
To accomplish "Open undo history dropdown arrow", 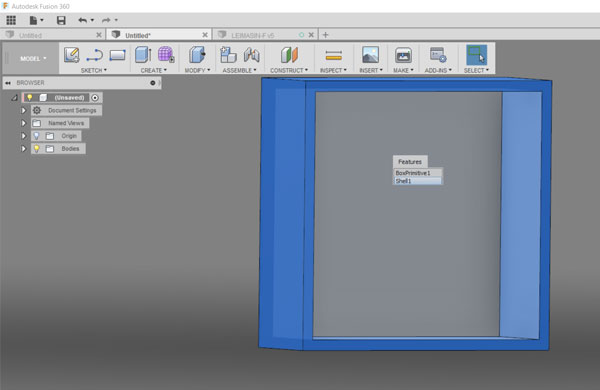I will [92, 20].
